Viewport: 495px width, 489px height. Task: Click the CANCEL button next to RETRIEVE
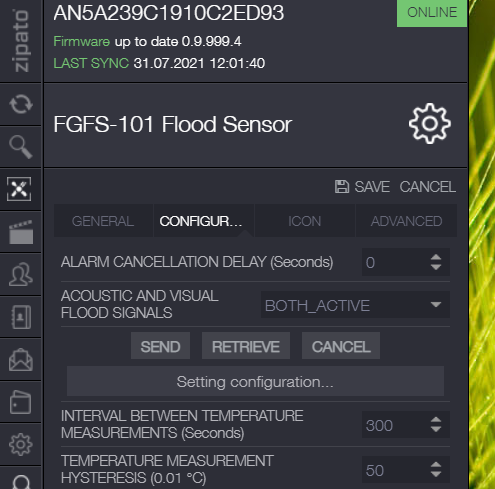click(341, 346)
